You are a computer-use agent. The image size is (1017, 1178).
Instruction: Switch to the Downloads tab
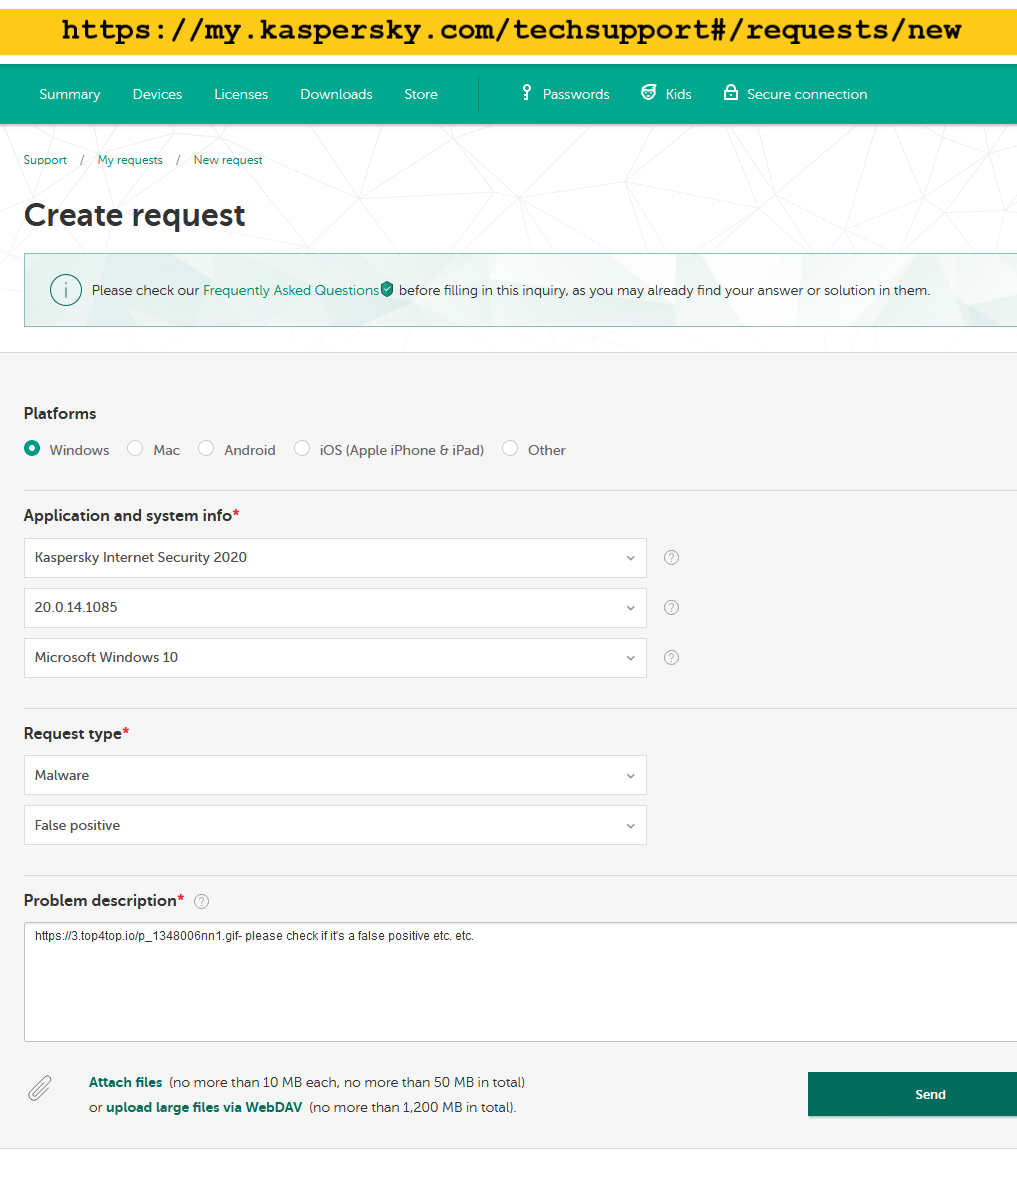[336, 94]
